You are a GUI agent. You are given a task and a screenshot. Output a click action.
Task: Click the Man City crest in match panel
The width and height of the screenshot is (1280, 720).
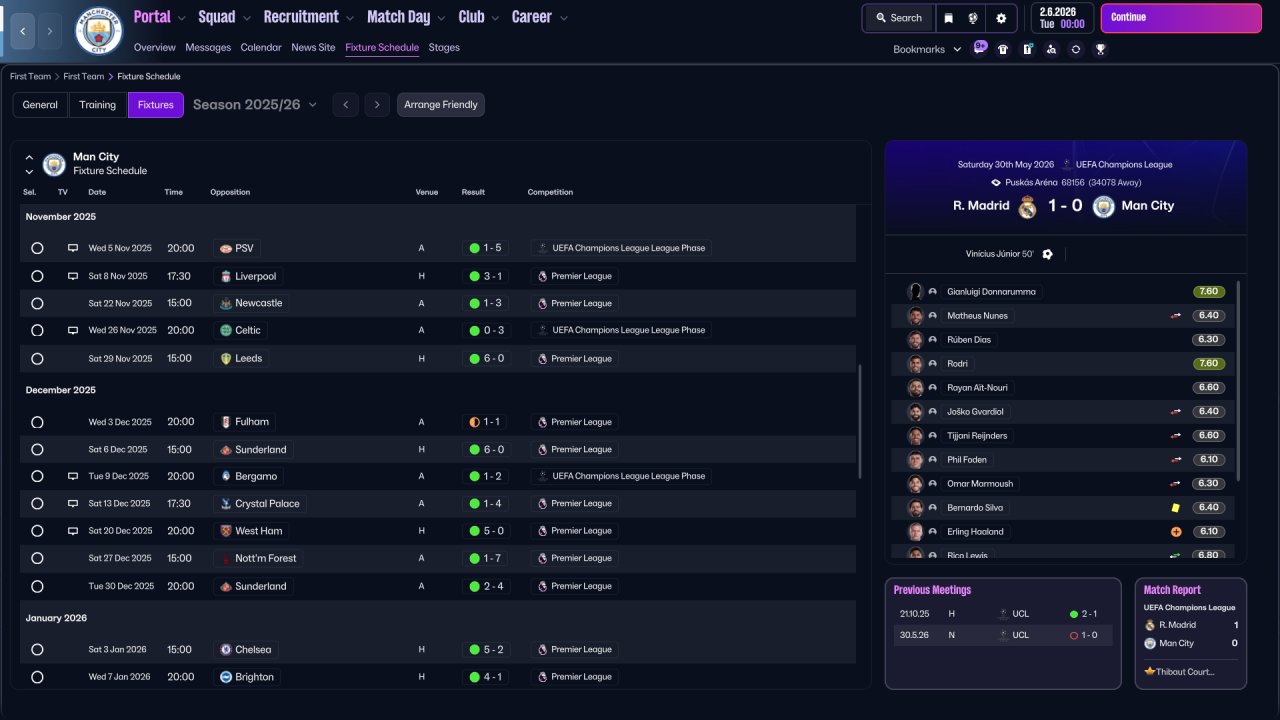[x=1103, y=206]
